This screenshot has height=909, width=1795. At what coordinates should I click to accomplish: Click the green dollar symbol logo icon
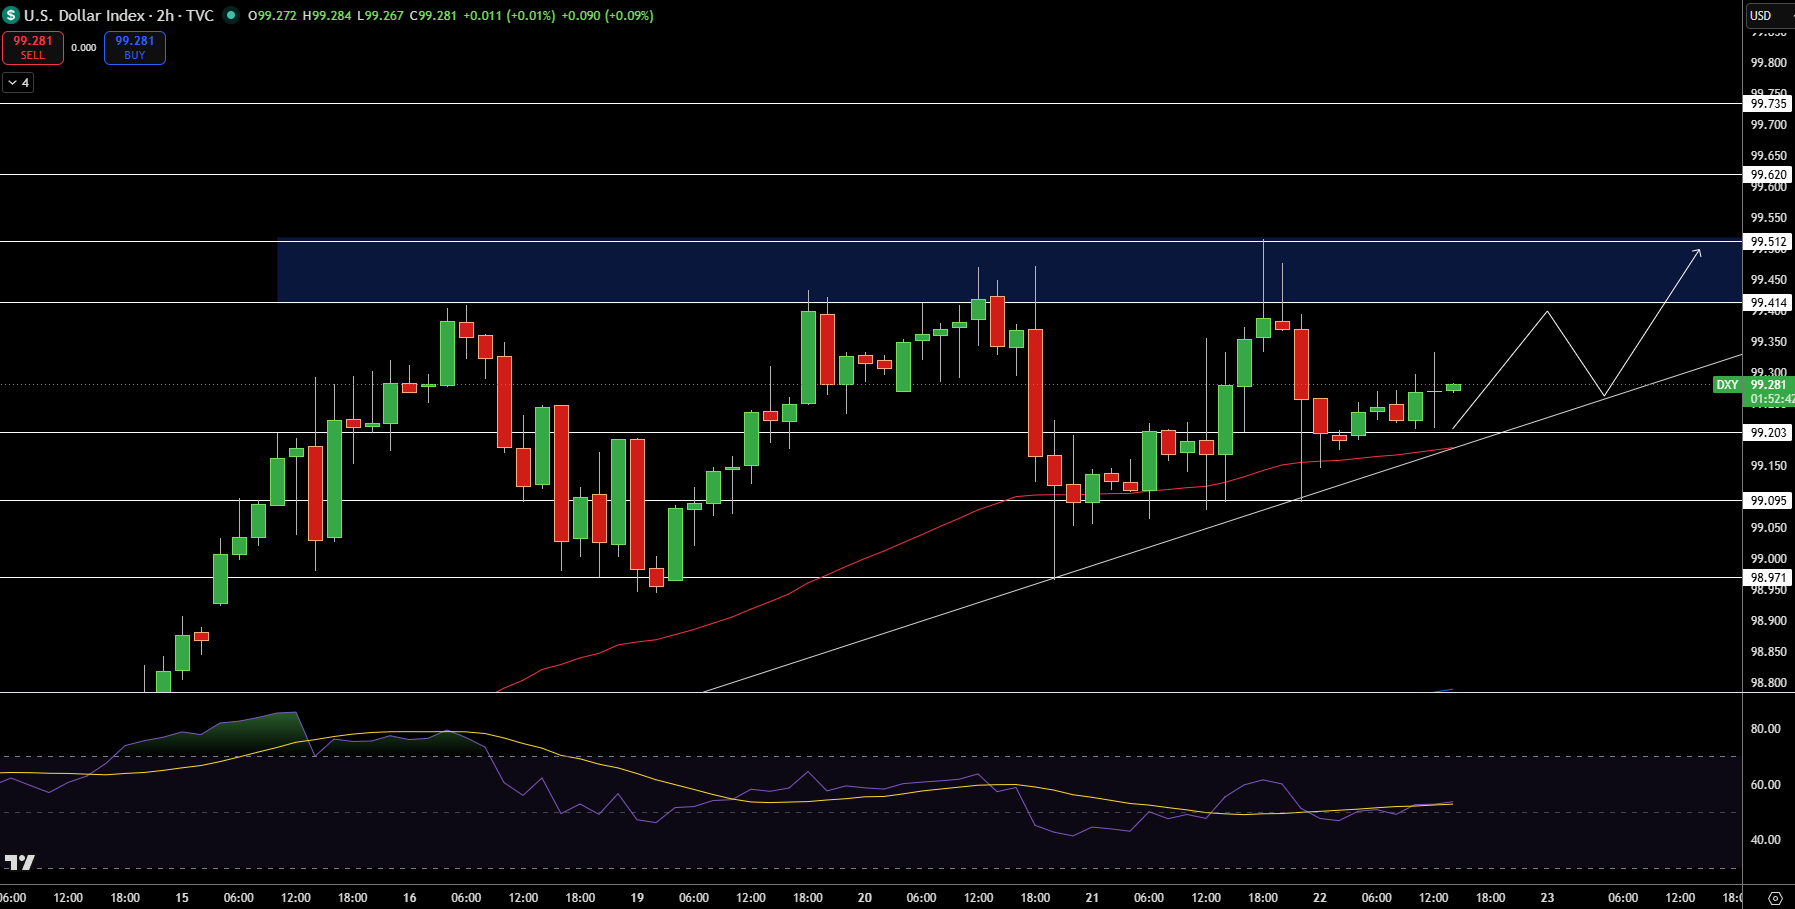pos(11,15)
